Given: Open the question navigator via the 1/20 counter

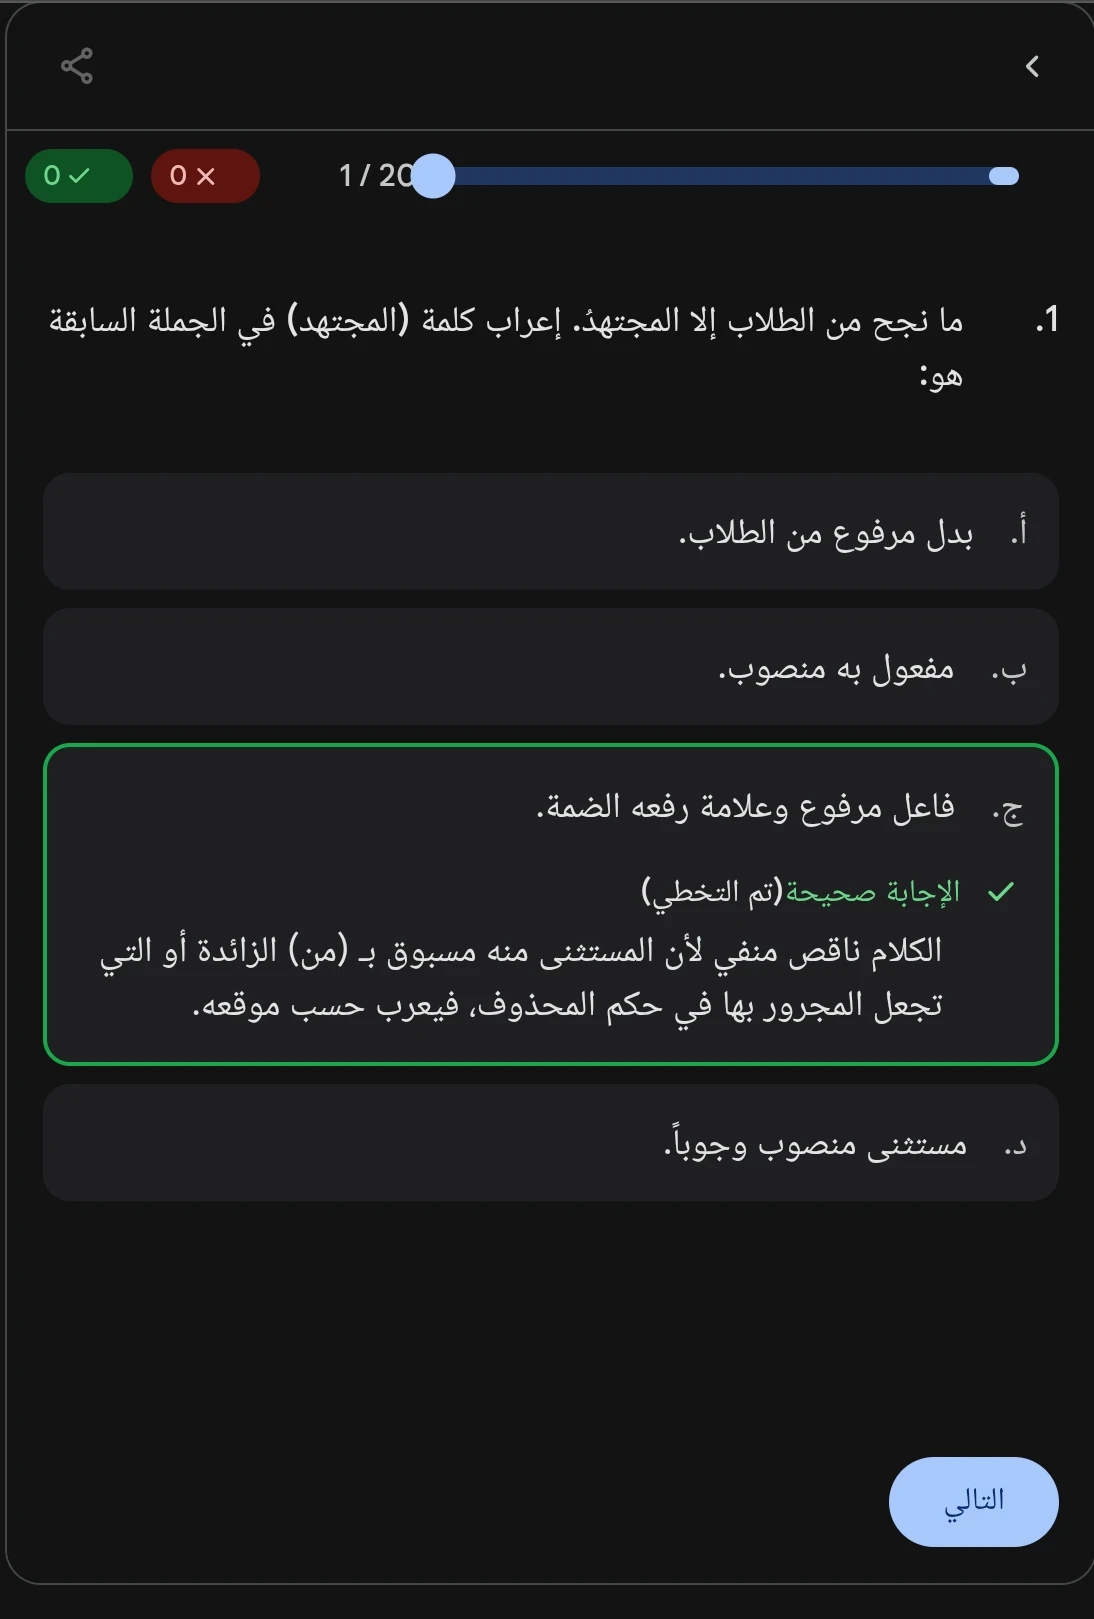Looking at the screenshot, I should [375, 175].
